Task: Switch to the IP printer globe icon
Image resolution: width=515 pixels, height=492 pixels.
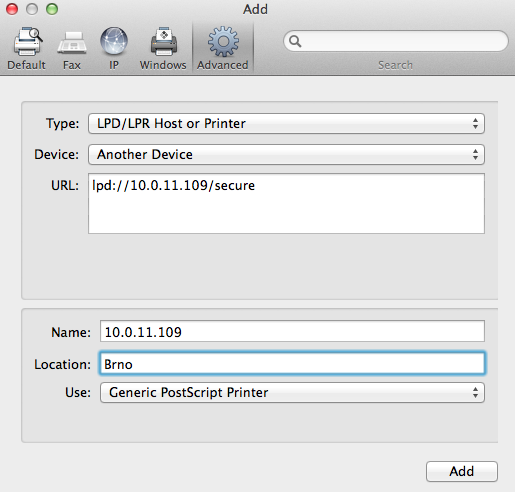Action: [114, 41]
